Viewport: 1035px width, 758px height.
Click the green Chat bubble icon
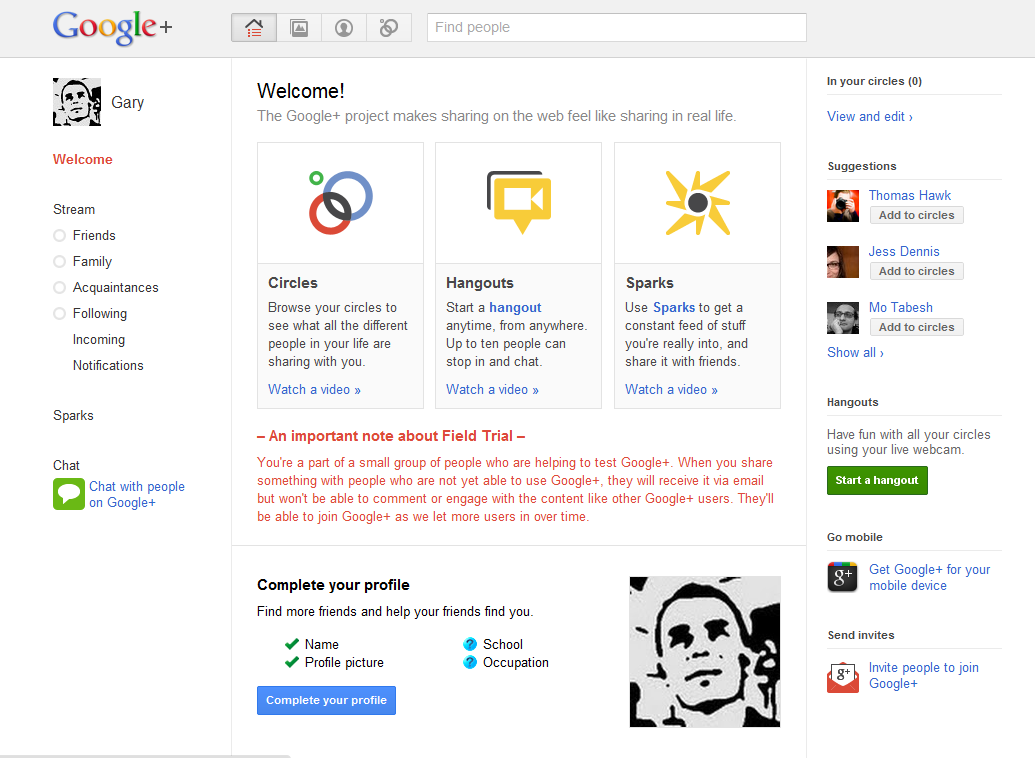pos(69,494)
